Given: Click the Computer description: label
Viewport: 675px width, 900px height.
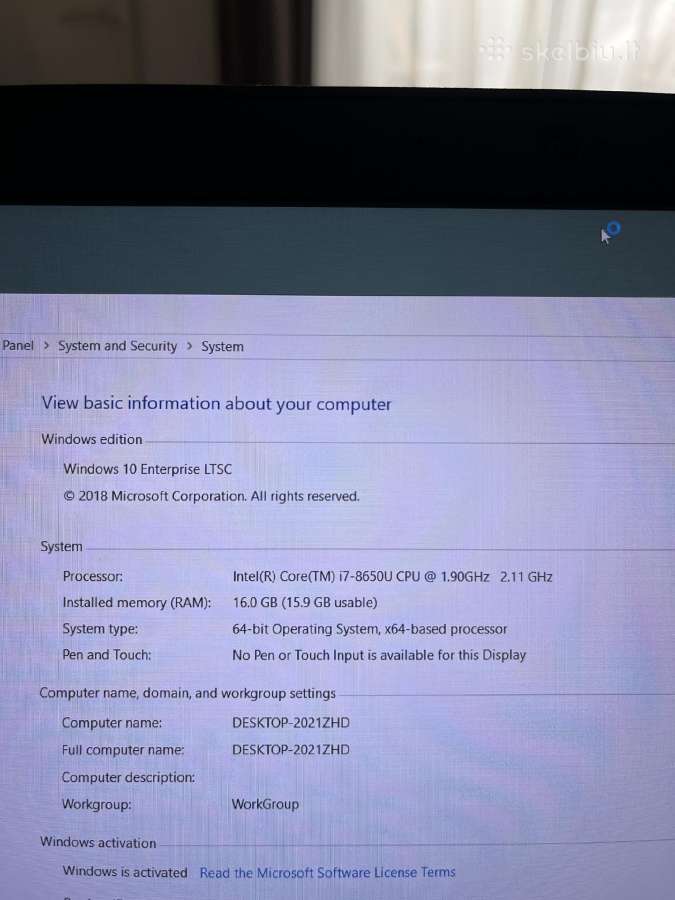Looking at the screenshot, I should 129,777.
